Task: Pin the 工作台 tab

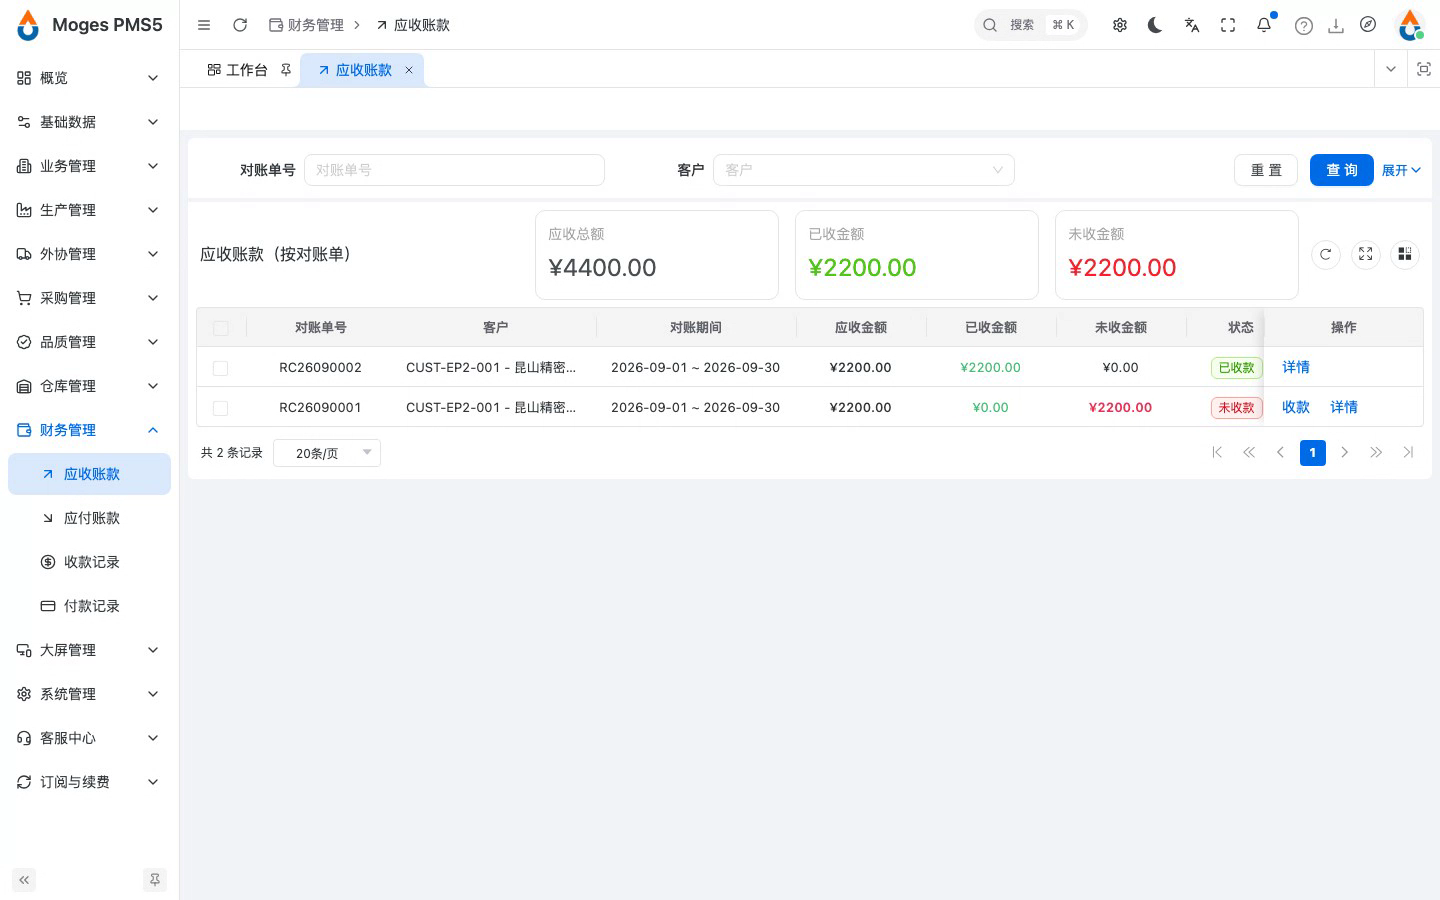Action: pos(286,70)
